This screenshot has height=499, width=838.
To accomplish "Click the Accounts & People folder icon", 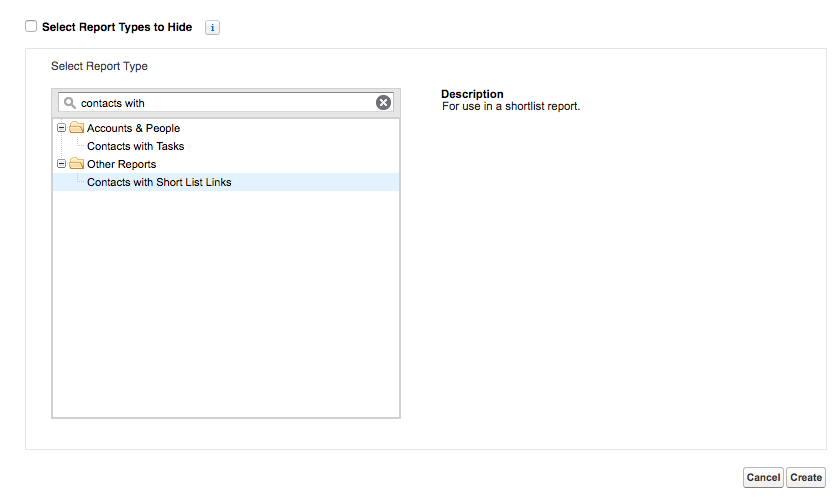I will coord(77,128).
